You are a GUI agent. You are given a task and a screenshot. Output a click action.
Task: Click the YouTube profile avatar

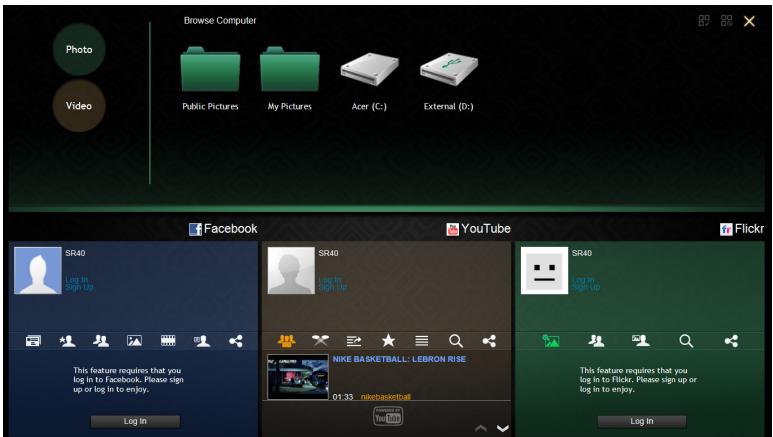tap(291, 271)
